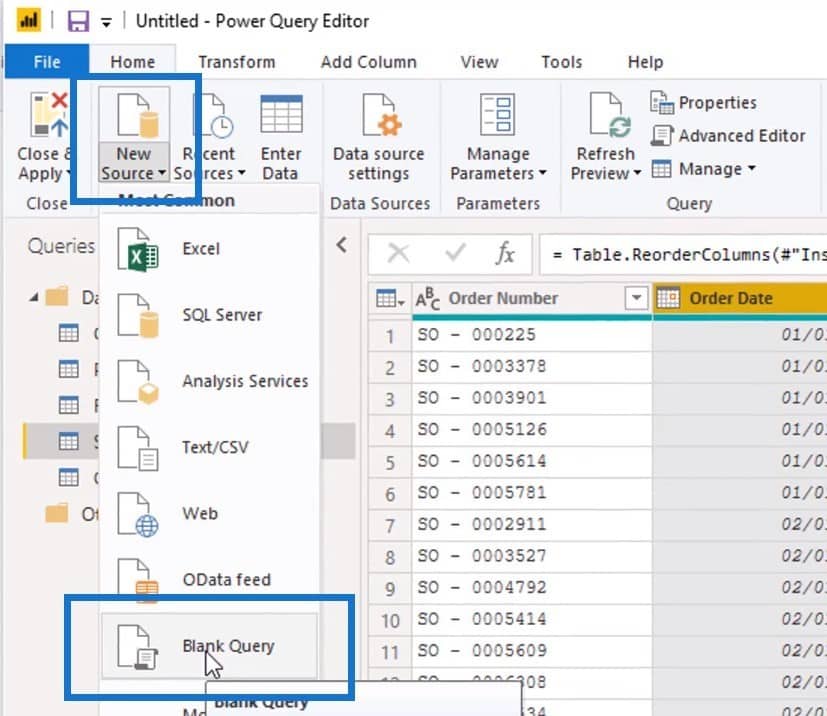The height and width of the screenshot is (716, 827).
Task: Cancel the formula with the X icon
Action: 399,254
